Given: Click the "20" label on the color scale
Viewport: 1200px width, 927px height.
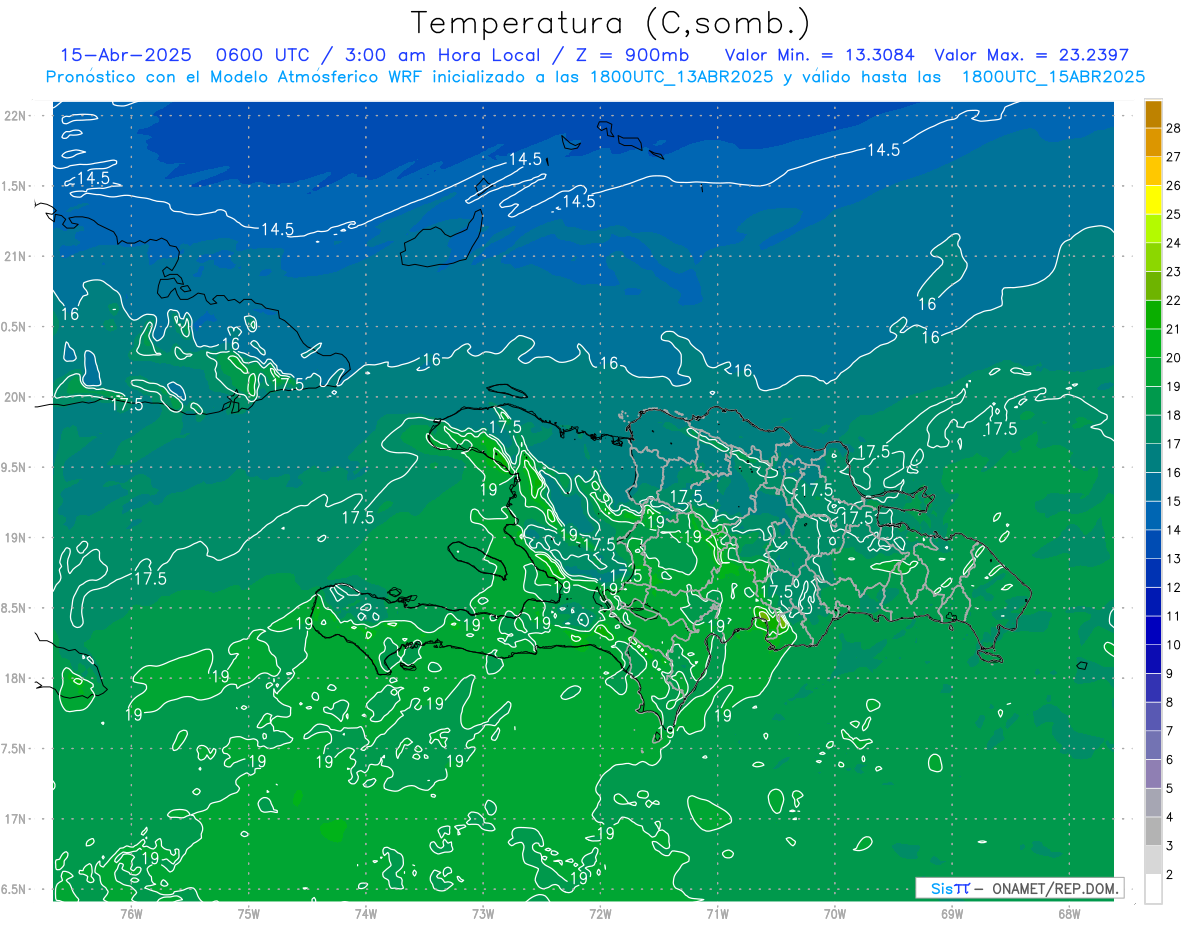Looking at the screenshot, I should point(1174,358).
